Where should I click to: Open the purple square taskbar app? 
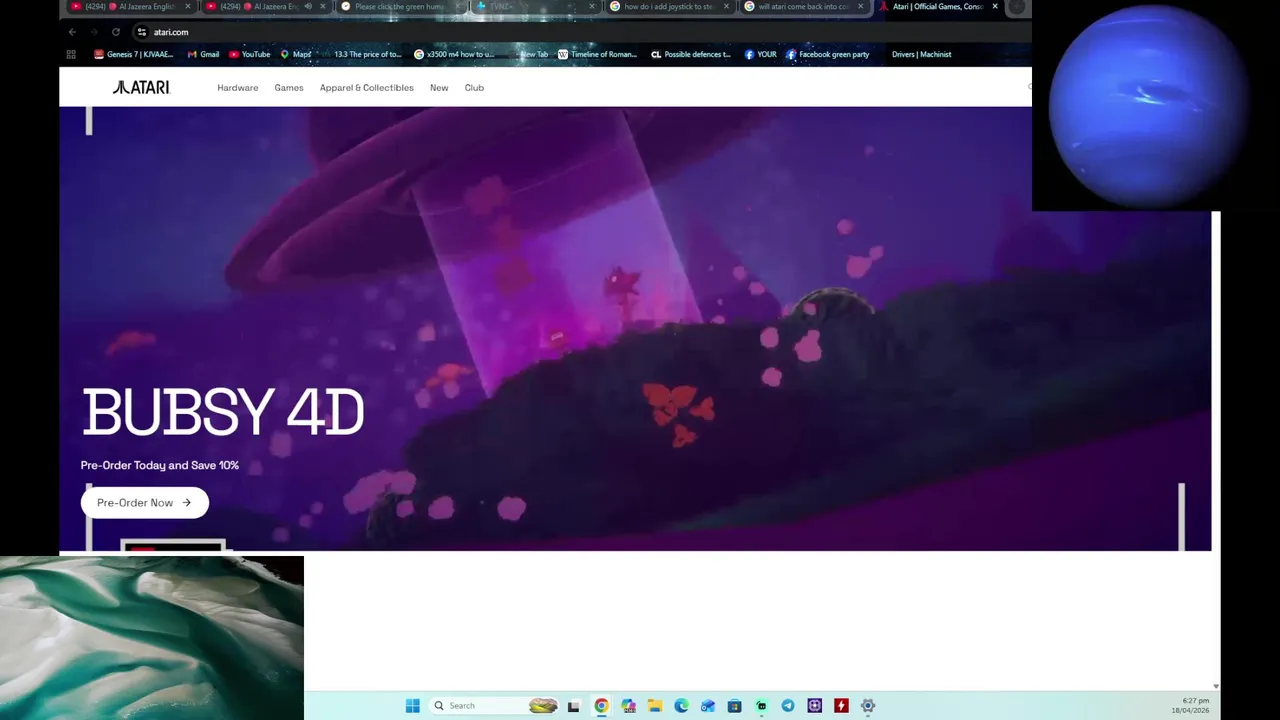click(x=815, y=706)
